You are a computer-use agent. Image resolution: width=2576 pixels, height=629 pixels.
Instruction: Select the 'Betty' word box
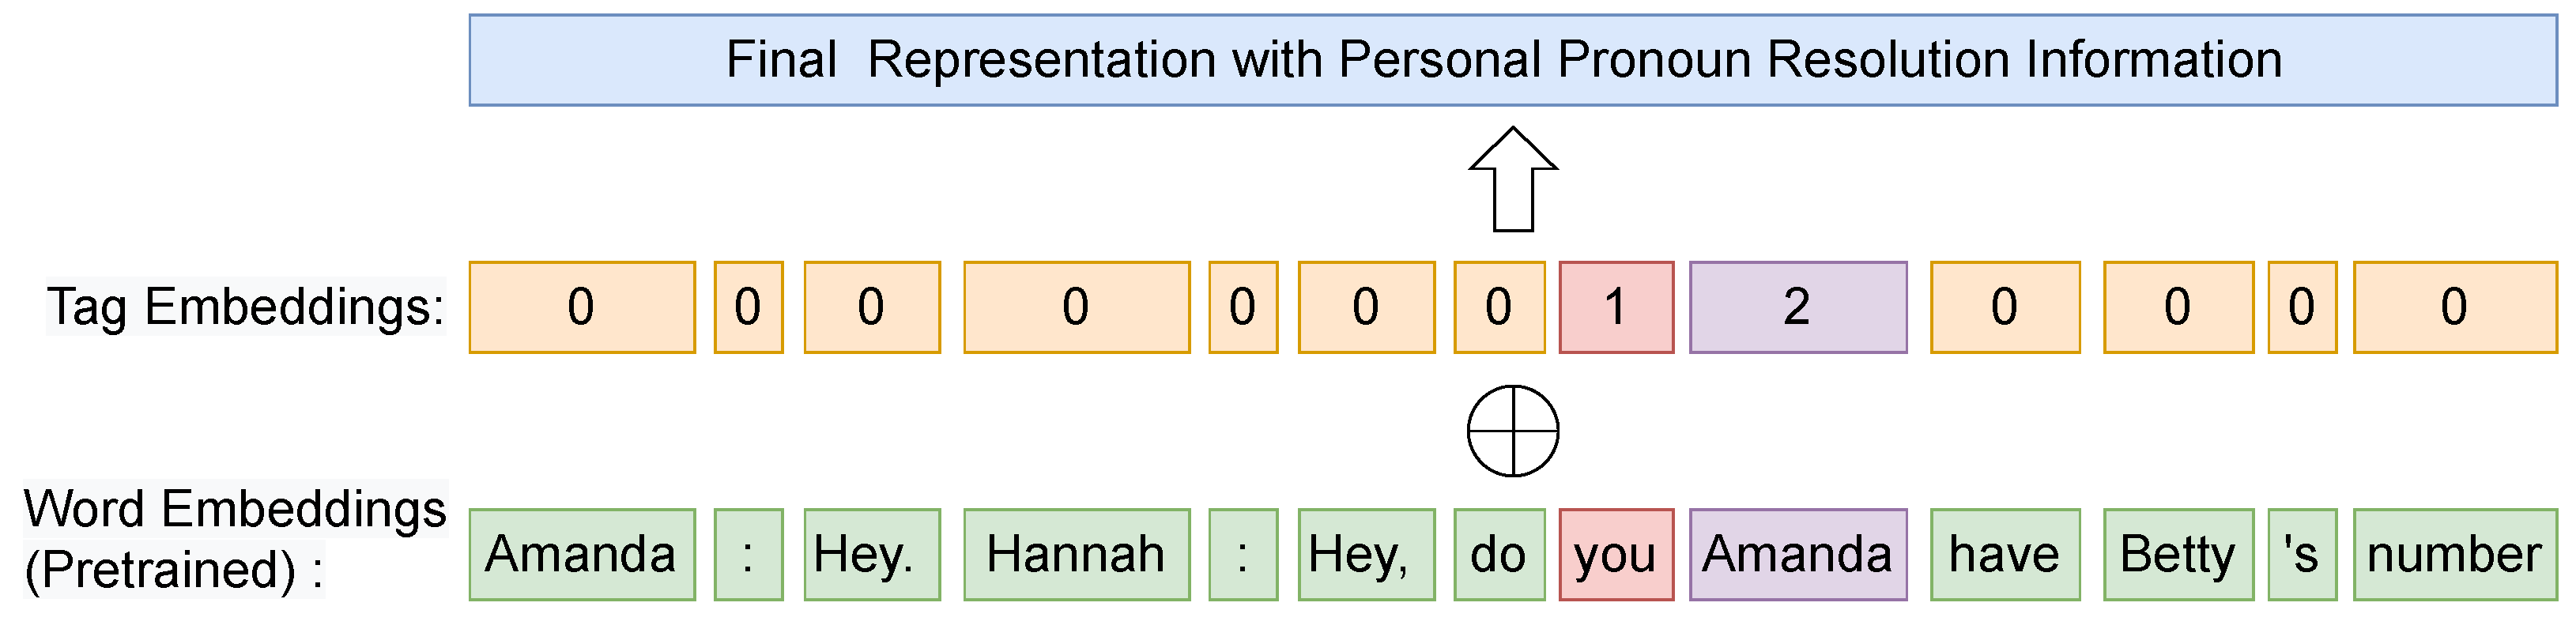2178,555
